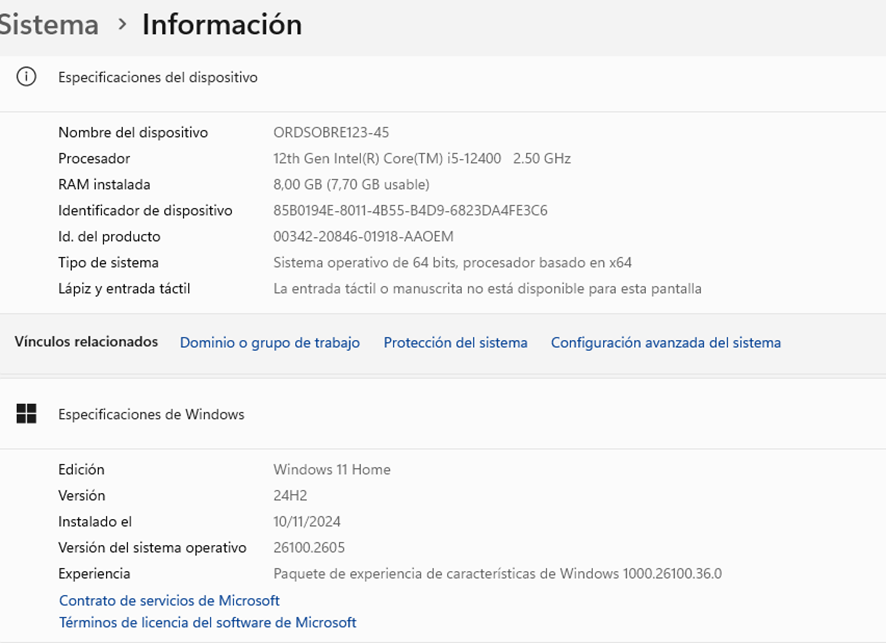Click the Versión del sistema operativo label
Screen dimensions: 886x643
coord(152,547)
